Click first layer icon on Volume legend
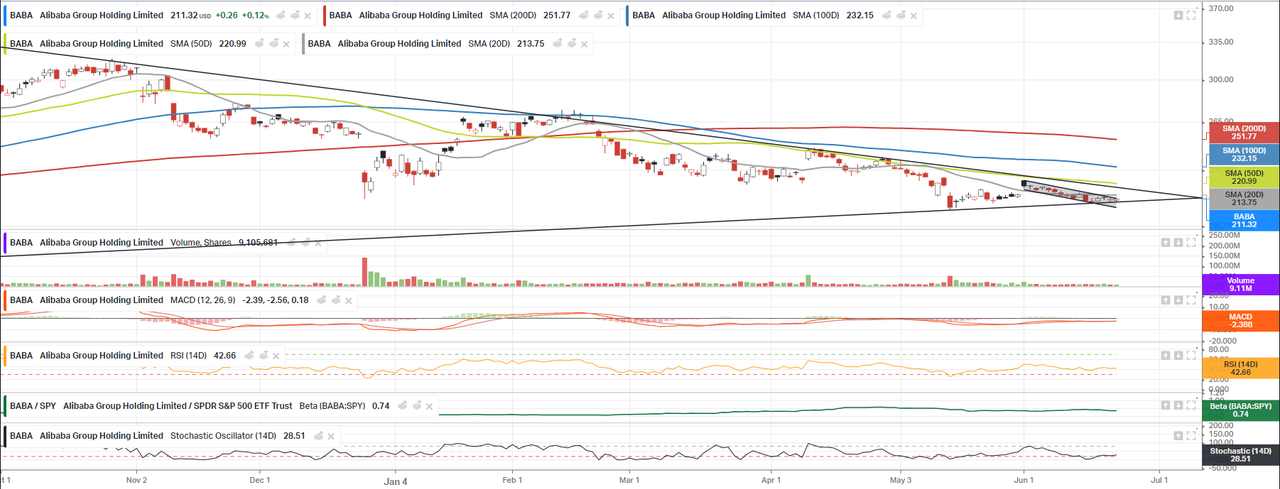1280x489 pixels. (x=291, y=243)
